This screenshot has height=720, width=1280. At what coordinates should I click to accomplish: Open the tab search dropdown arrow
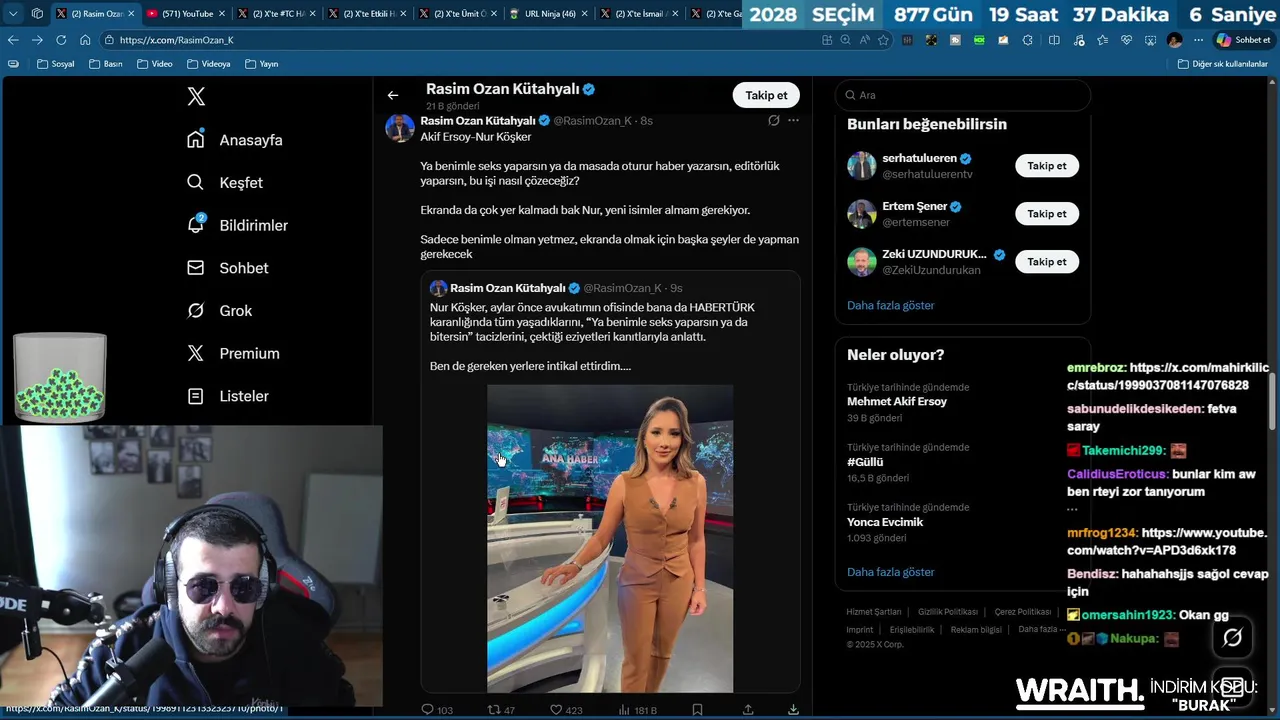pos(12,14)
